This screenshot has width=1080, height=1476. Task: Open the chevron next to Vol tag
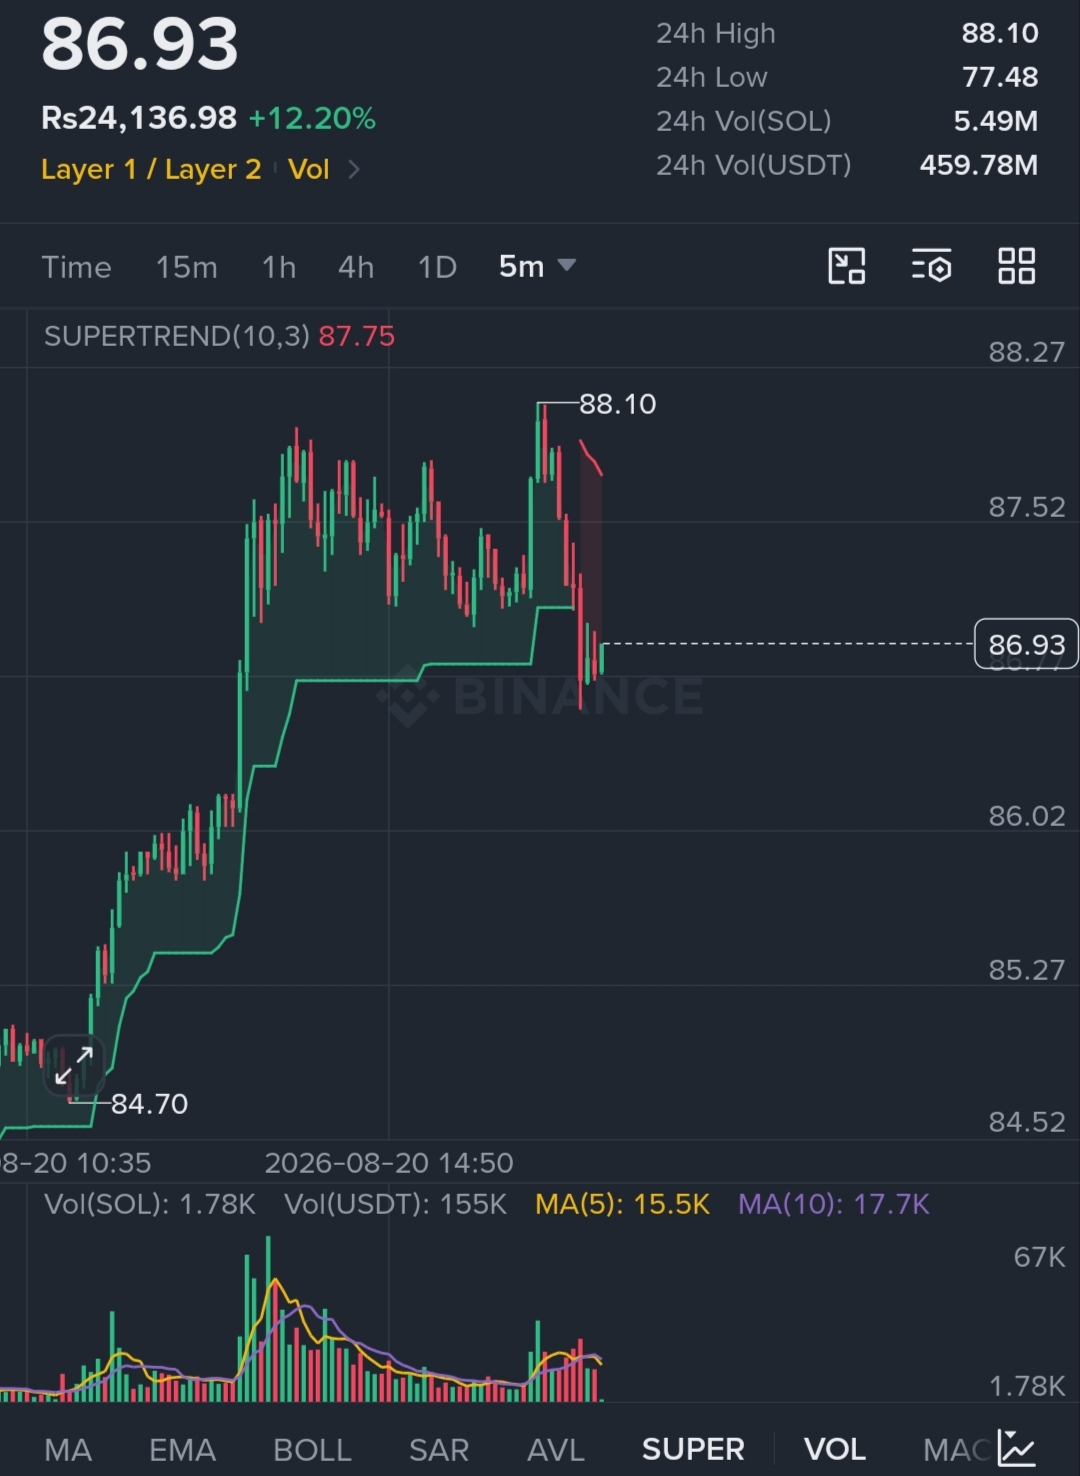[x=353, y=169]
